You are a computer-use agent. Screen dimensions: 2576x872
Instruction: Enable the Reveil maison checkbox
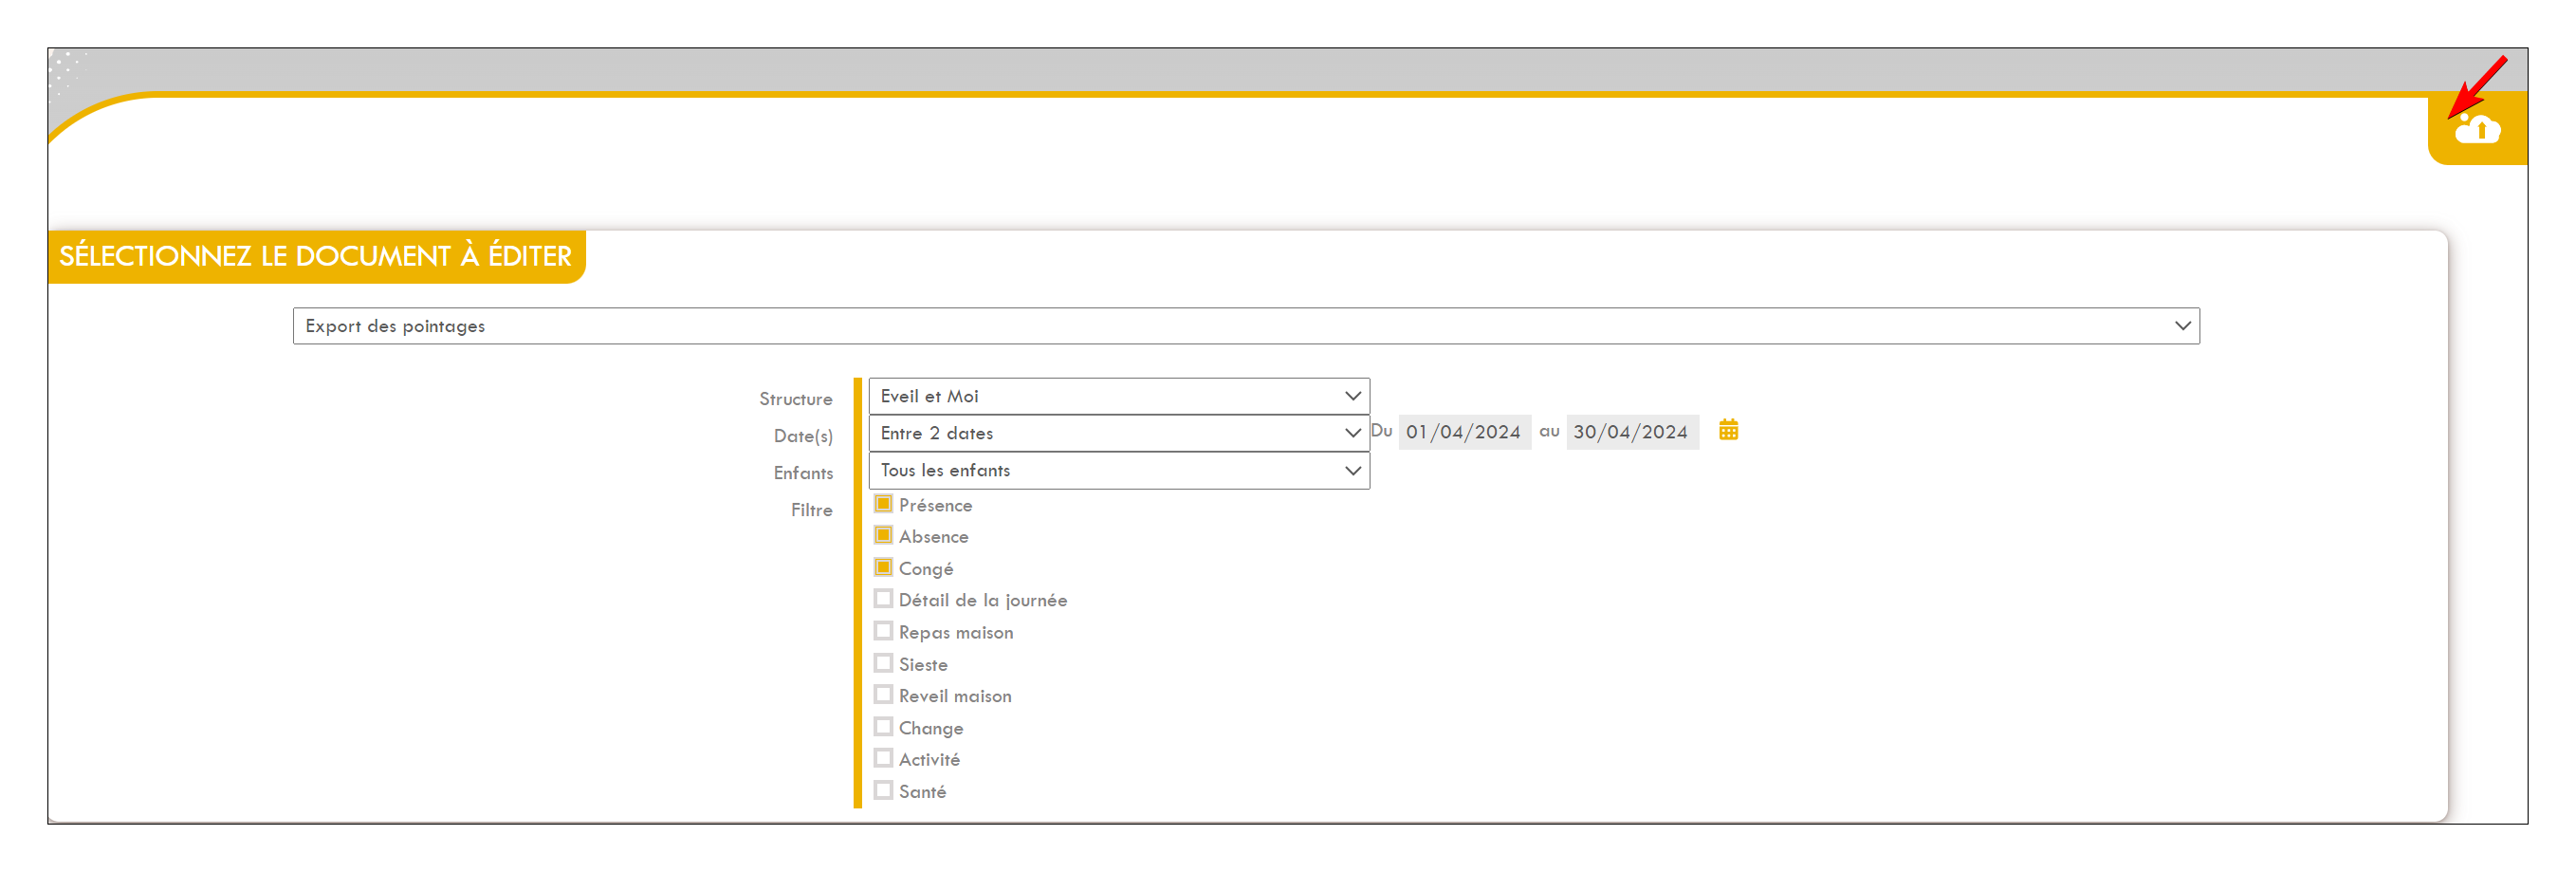(x=883, y=694)
